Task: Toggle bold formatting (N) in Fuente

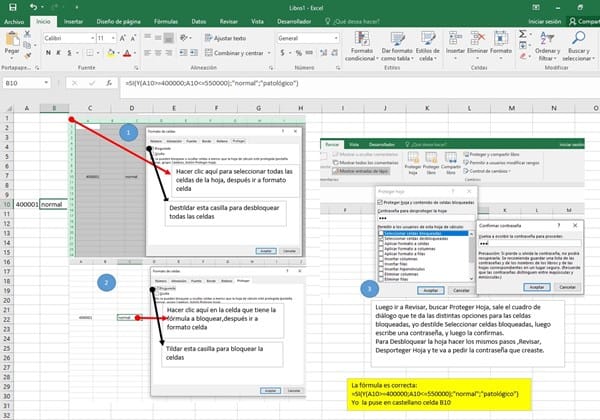Action: click(x=48, y=51)
